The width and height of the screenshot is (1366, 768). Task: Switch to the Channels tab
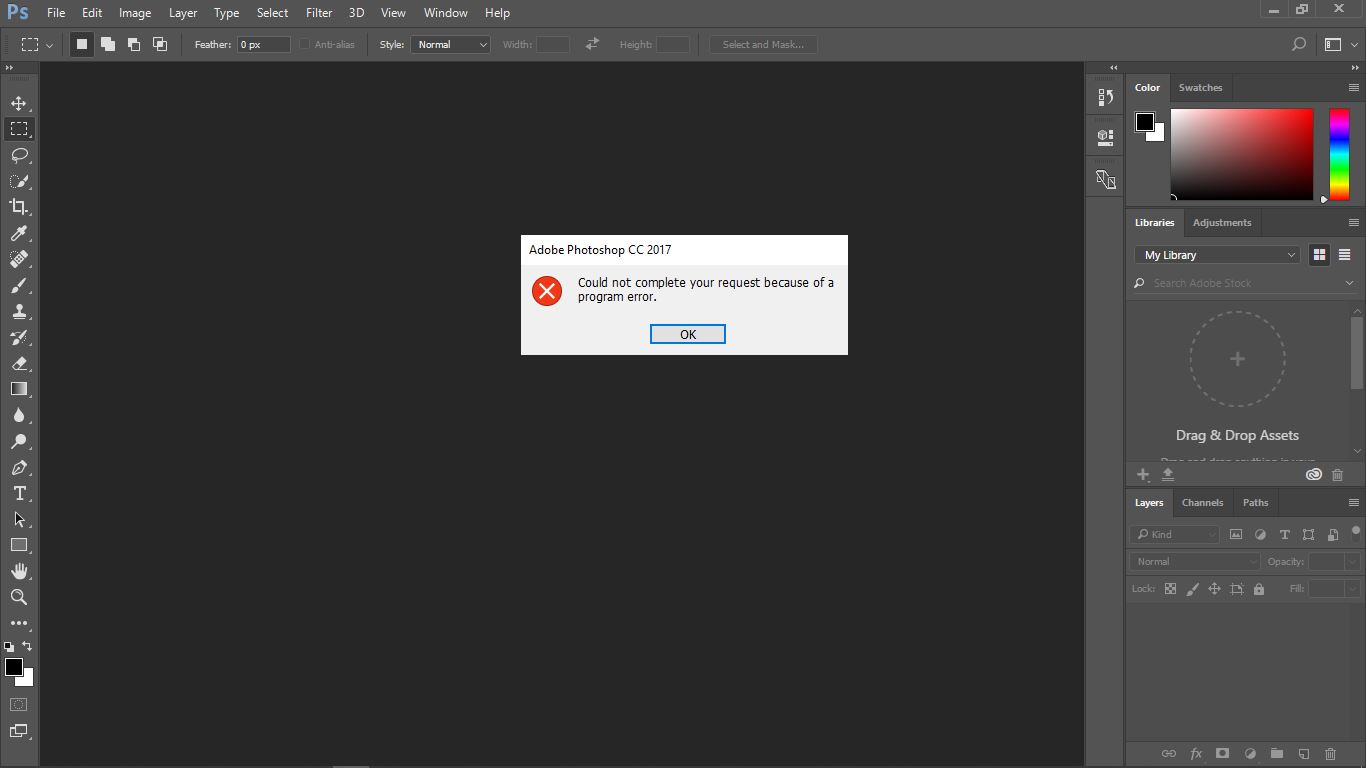coord(1202,502)
